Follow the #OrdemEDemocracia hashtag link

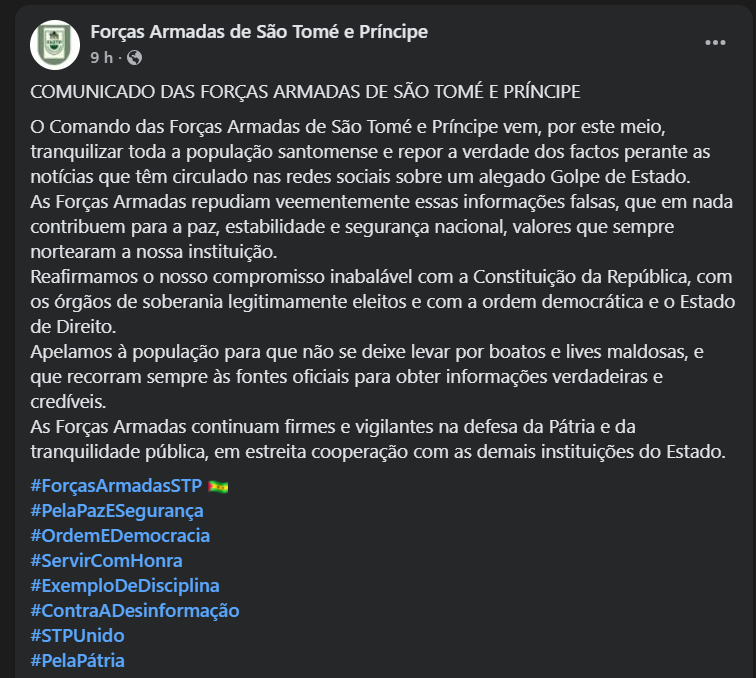click(120, 536)
